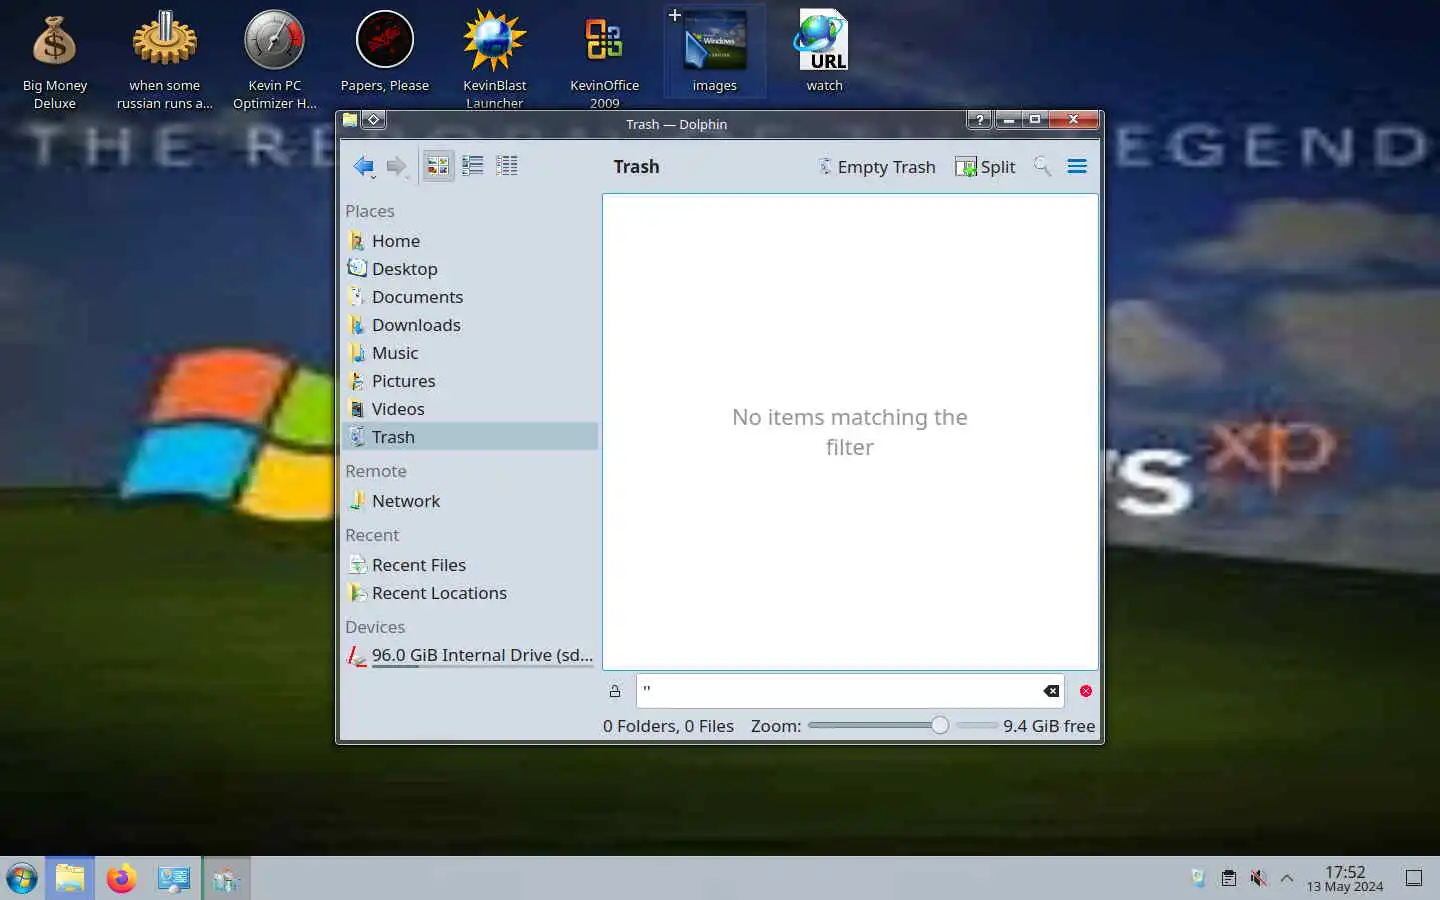Open Recent Locations entry
The width and height of the screenshot is (1440, 900).
470,593
